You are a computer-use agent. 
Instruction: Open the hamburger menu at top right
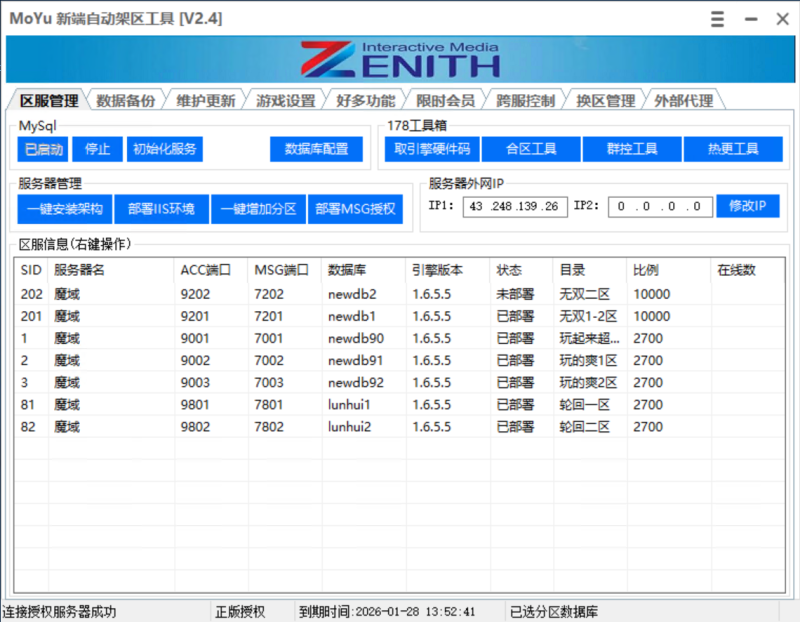tap(715, 19)
